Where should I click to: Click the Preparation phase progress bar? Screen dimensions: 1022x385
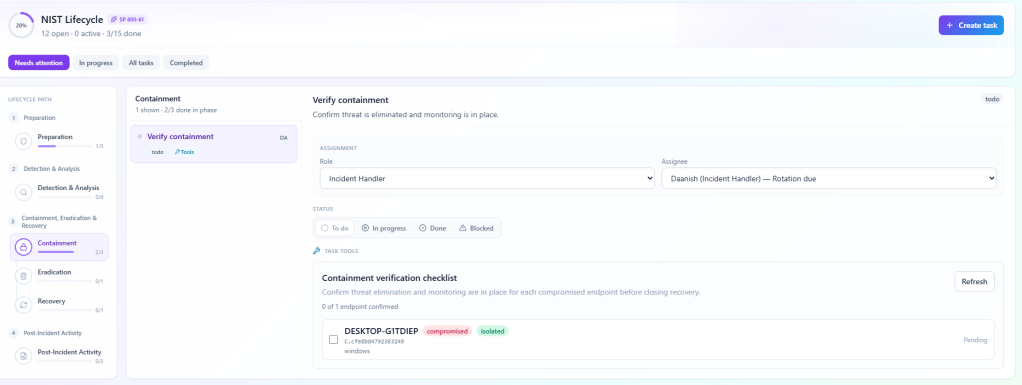[x=65, y=146]
